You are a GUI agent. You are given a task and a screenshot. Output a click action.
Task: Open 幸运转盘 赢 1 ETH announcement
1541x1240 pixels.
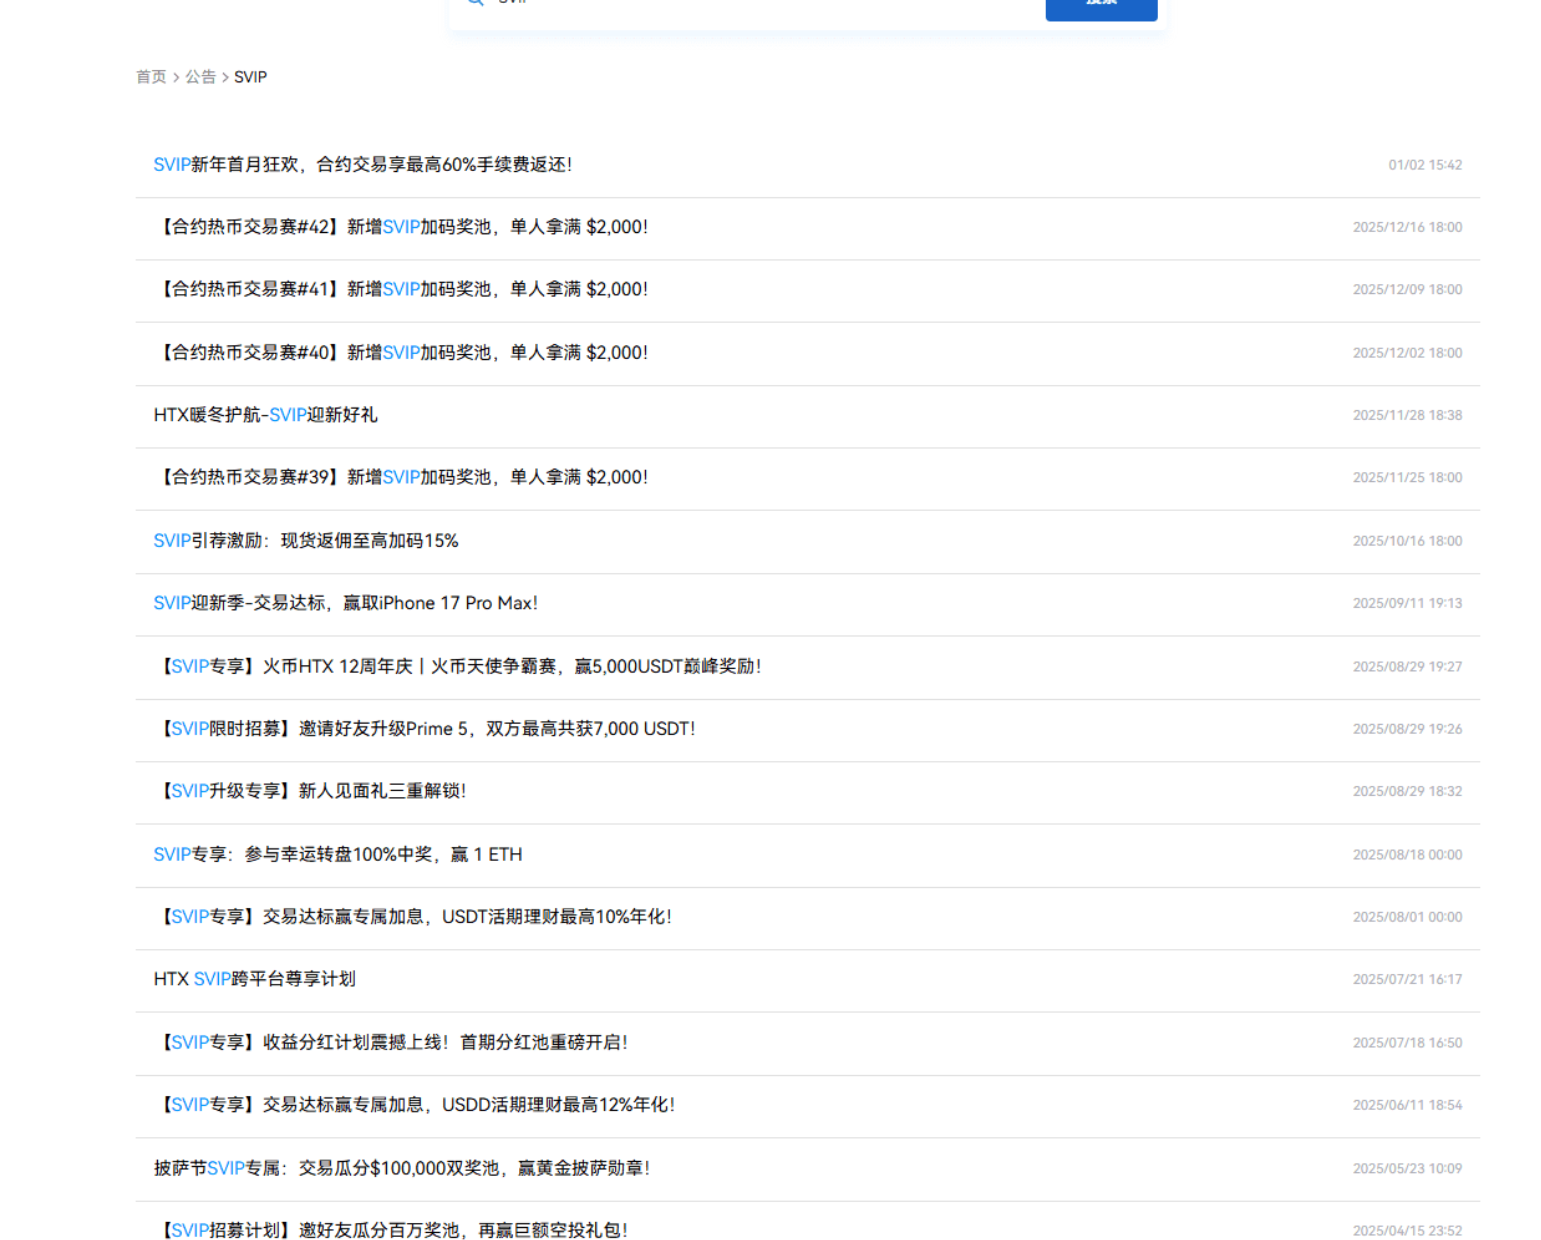click(337, 855)
